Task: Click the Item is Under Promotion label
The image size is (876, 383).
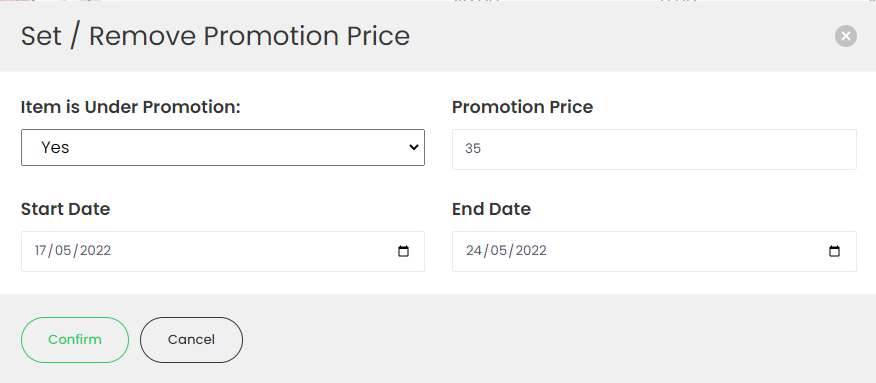Action: (131, 107)
